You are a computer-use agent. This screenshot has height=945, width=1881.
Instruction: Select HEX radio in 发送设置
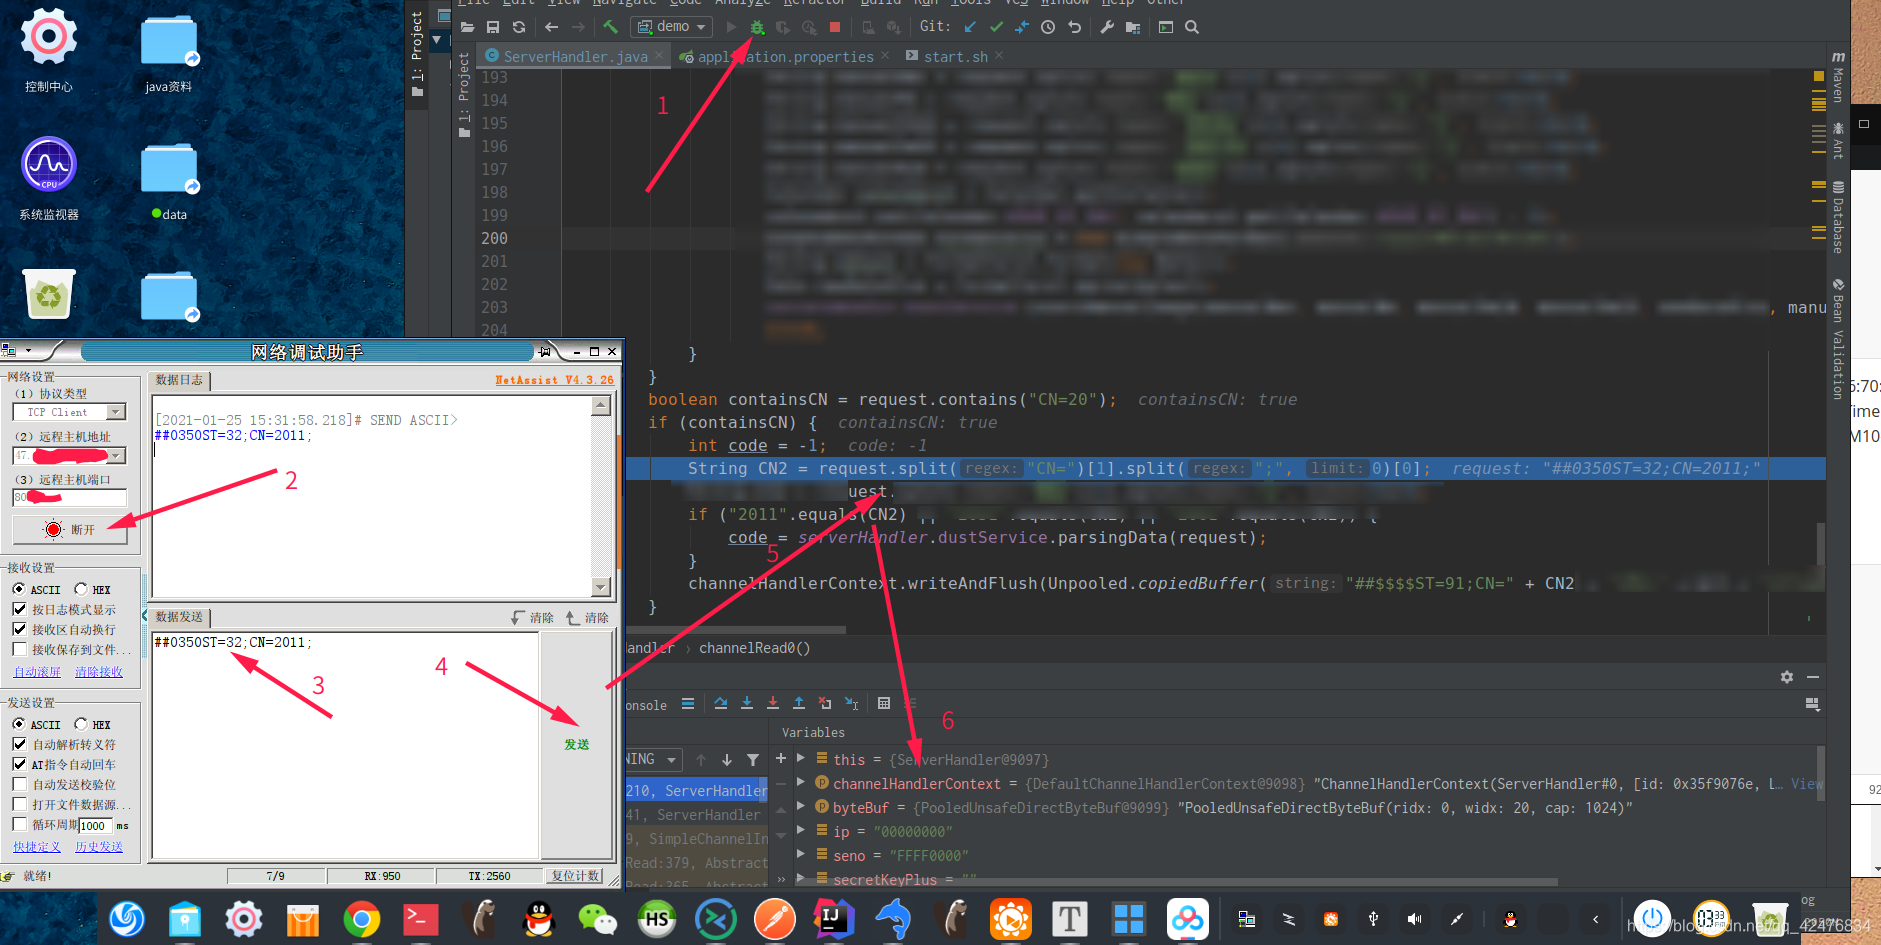coord(80,725)
